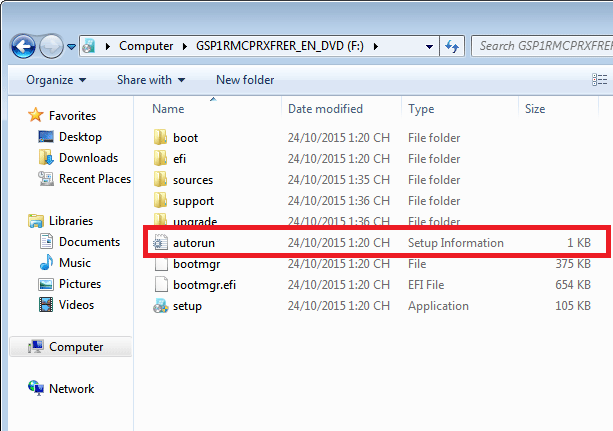This screenshot has height=431, width=613.
Task: Click the Computer breadcrumb in address bar
Action: (x=145, y=46)
